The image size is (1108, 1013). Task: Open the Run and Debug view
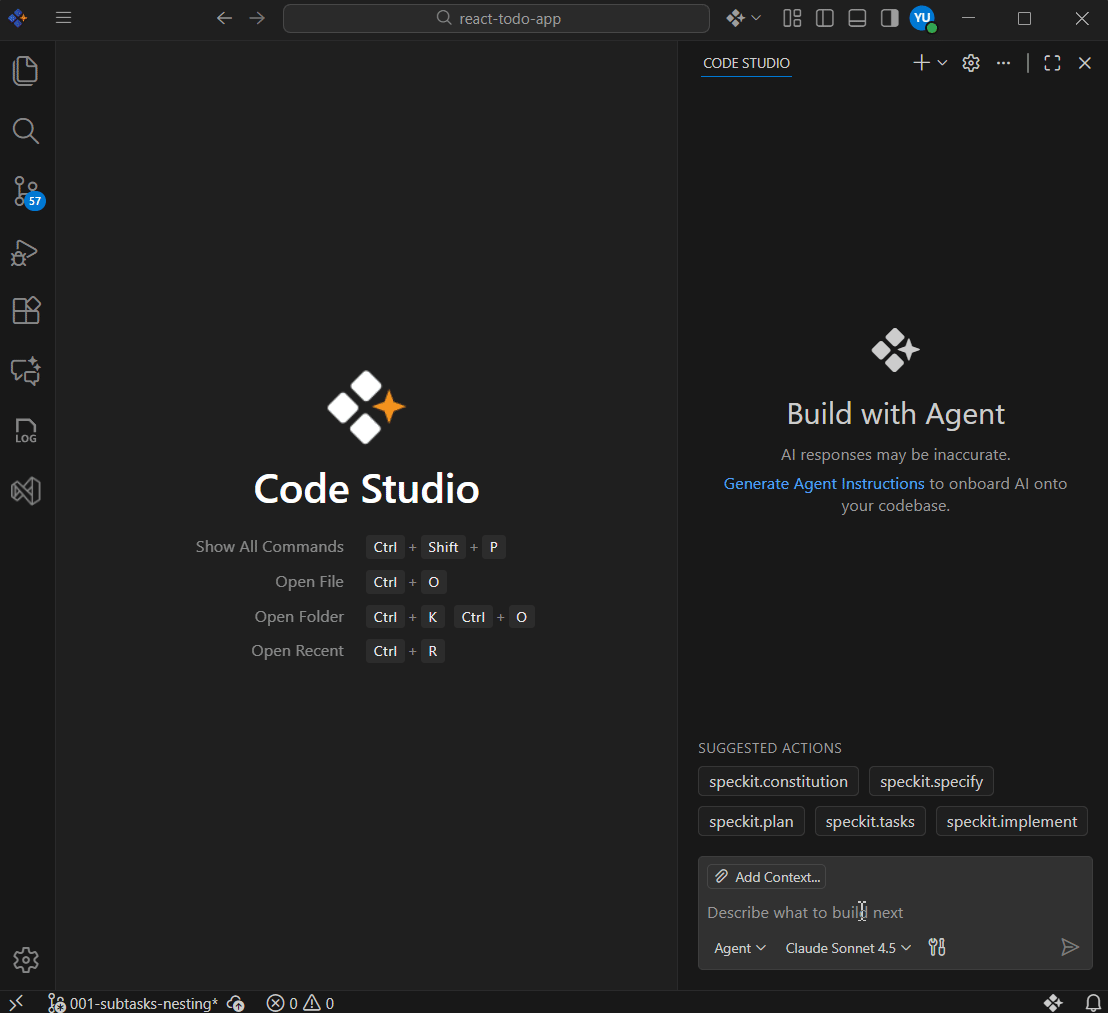pos(26,252)
